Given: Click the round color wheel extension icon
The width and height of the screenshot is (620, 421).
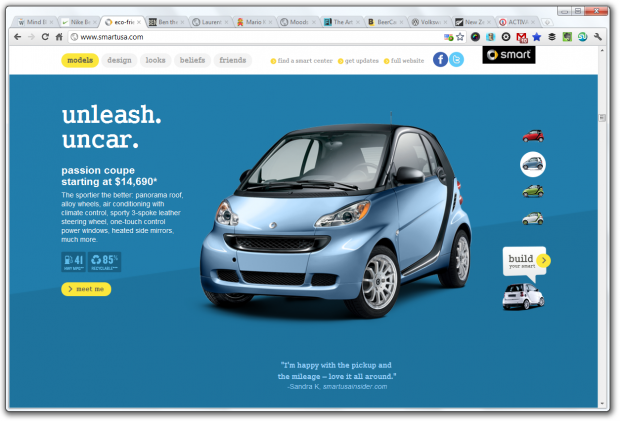Looking at the screenshot, I should click(x=475, y=37).
